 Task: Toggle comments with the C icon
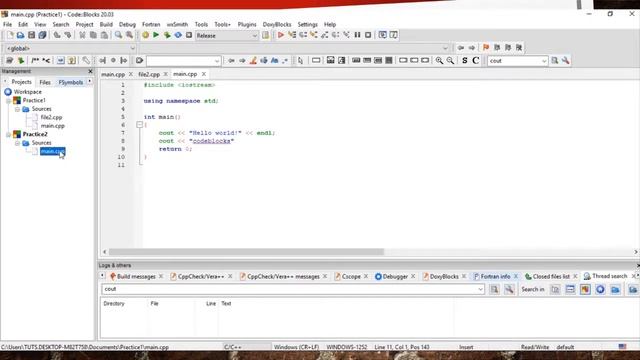pyautogui.click(x=476, y=60)
